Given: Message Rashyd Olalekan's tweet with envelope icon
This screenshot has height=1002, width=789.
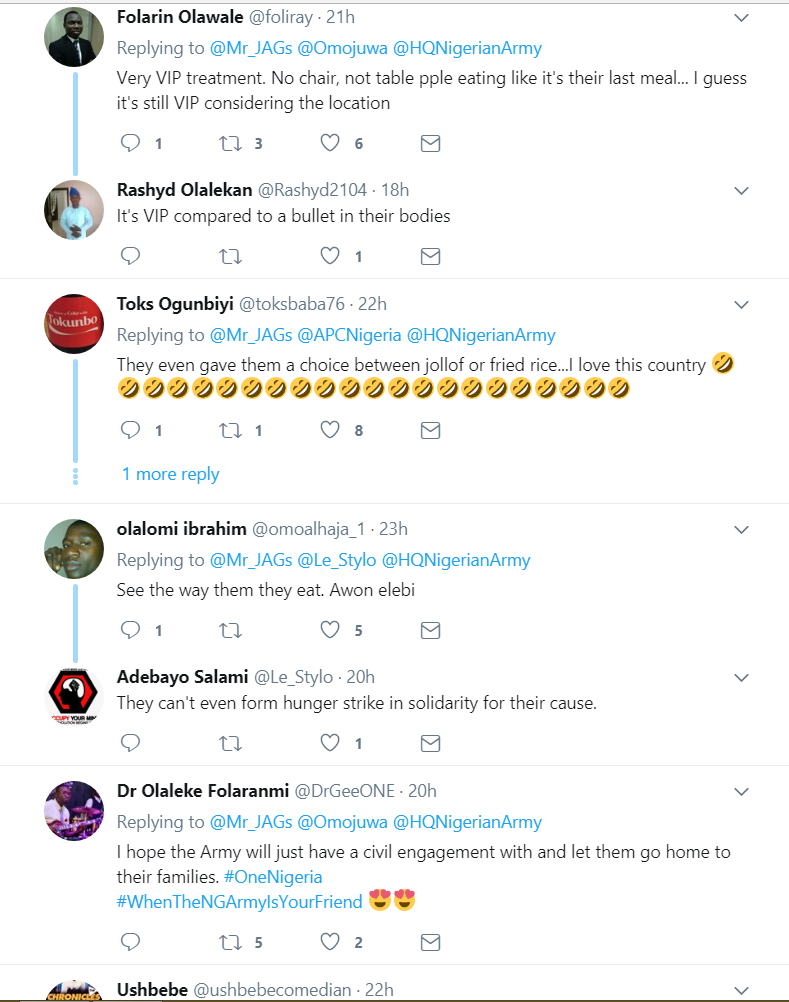Looking at the screenshot, I should pos(430,256).
